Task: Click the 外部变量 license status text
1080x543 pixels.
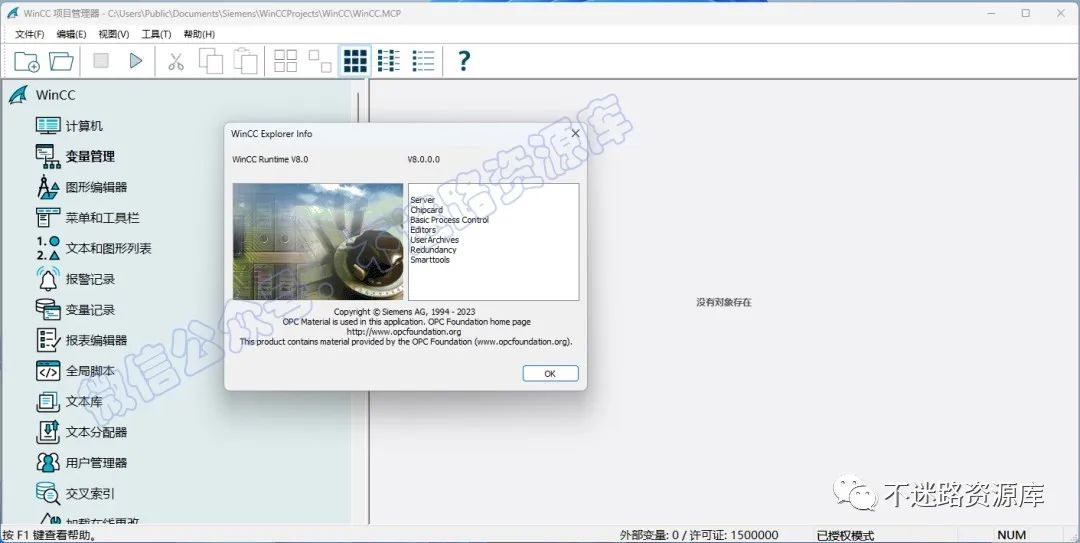Action: (699, 535)
